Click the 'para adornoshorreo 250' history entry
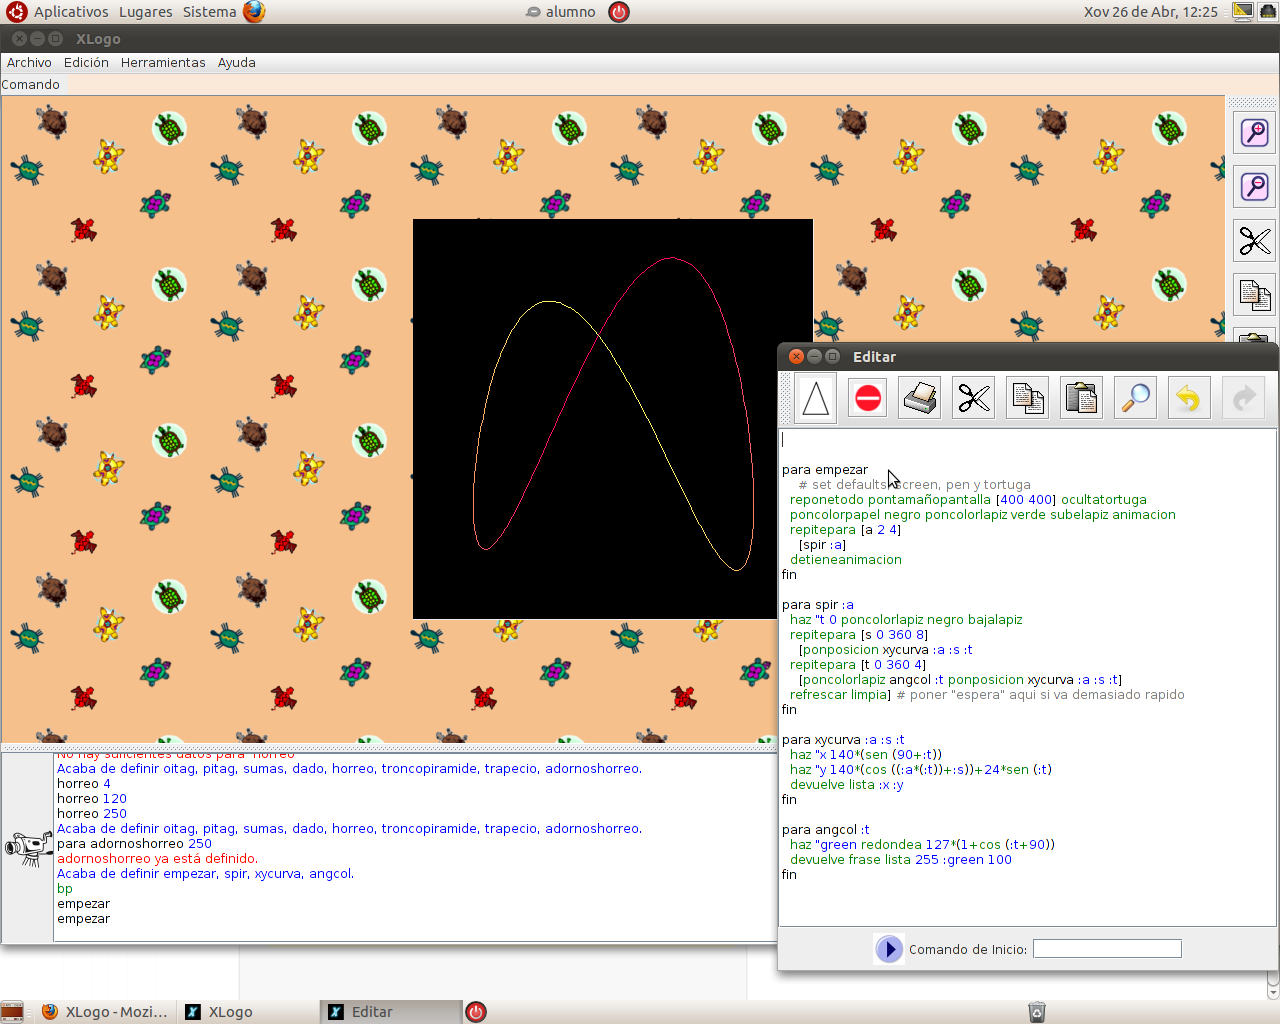Image resolution: width=1280 pixels, height=1024 pixels. (x=135, y=844)
